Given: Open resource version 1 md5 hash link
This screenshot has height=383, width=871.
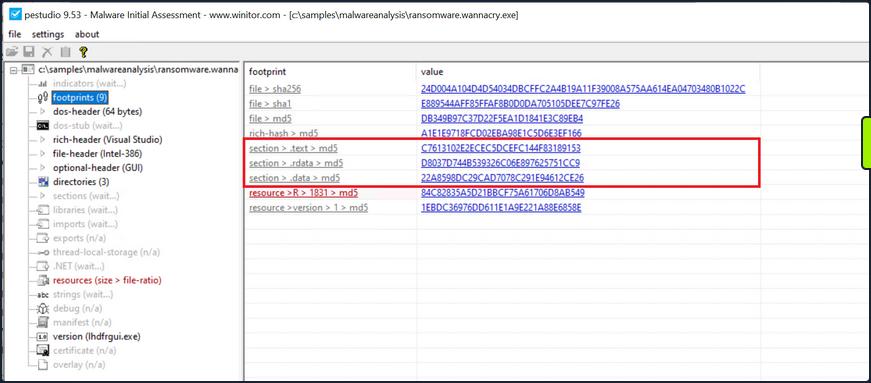Looking at the screenshot, I should (501, 208).
